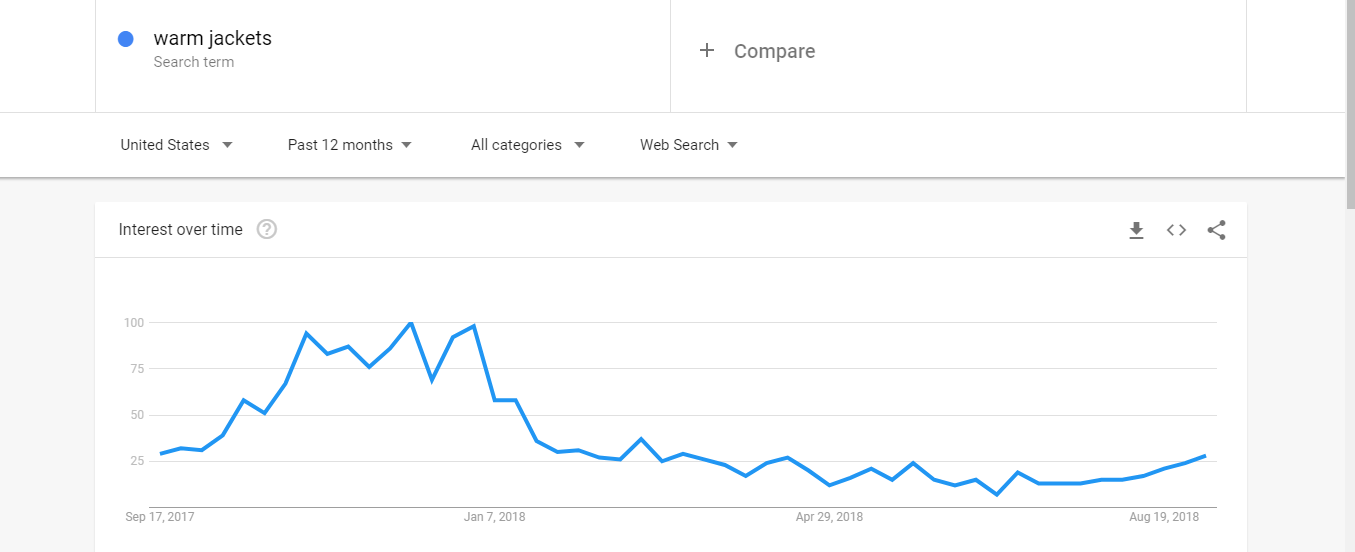Download the Interest over time data
The width and height of the screenshot is (1355, 552).
coord(1136,231)
